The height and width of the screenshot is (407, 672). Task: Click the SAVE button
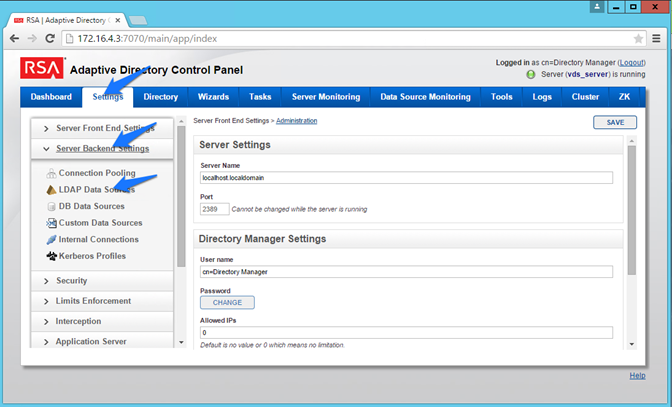point(615,123)
